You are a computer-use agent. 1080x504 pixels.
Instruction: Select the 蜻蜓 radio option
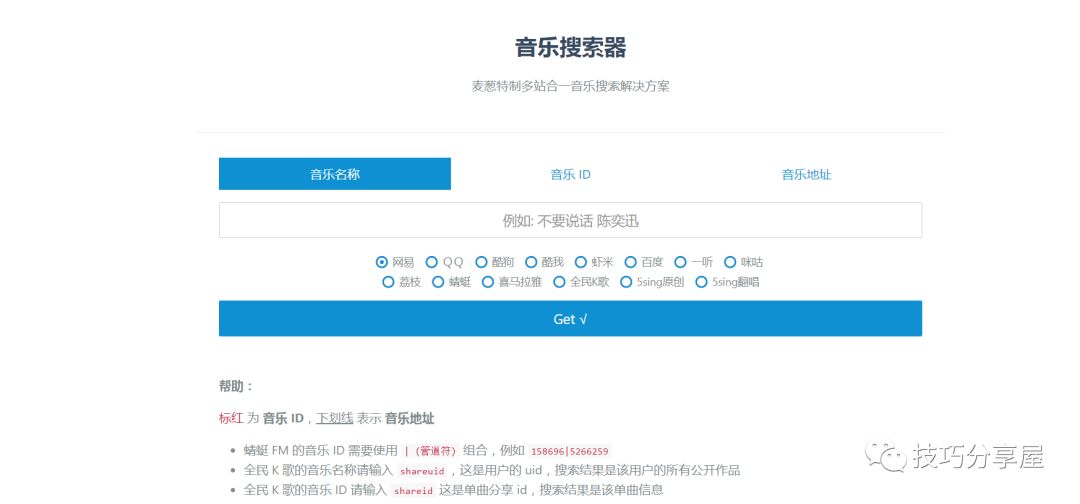click(438, 282)
